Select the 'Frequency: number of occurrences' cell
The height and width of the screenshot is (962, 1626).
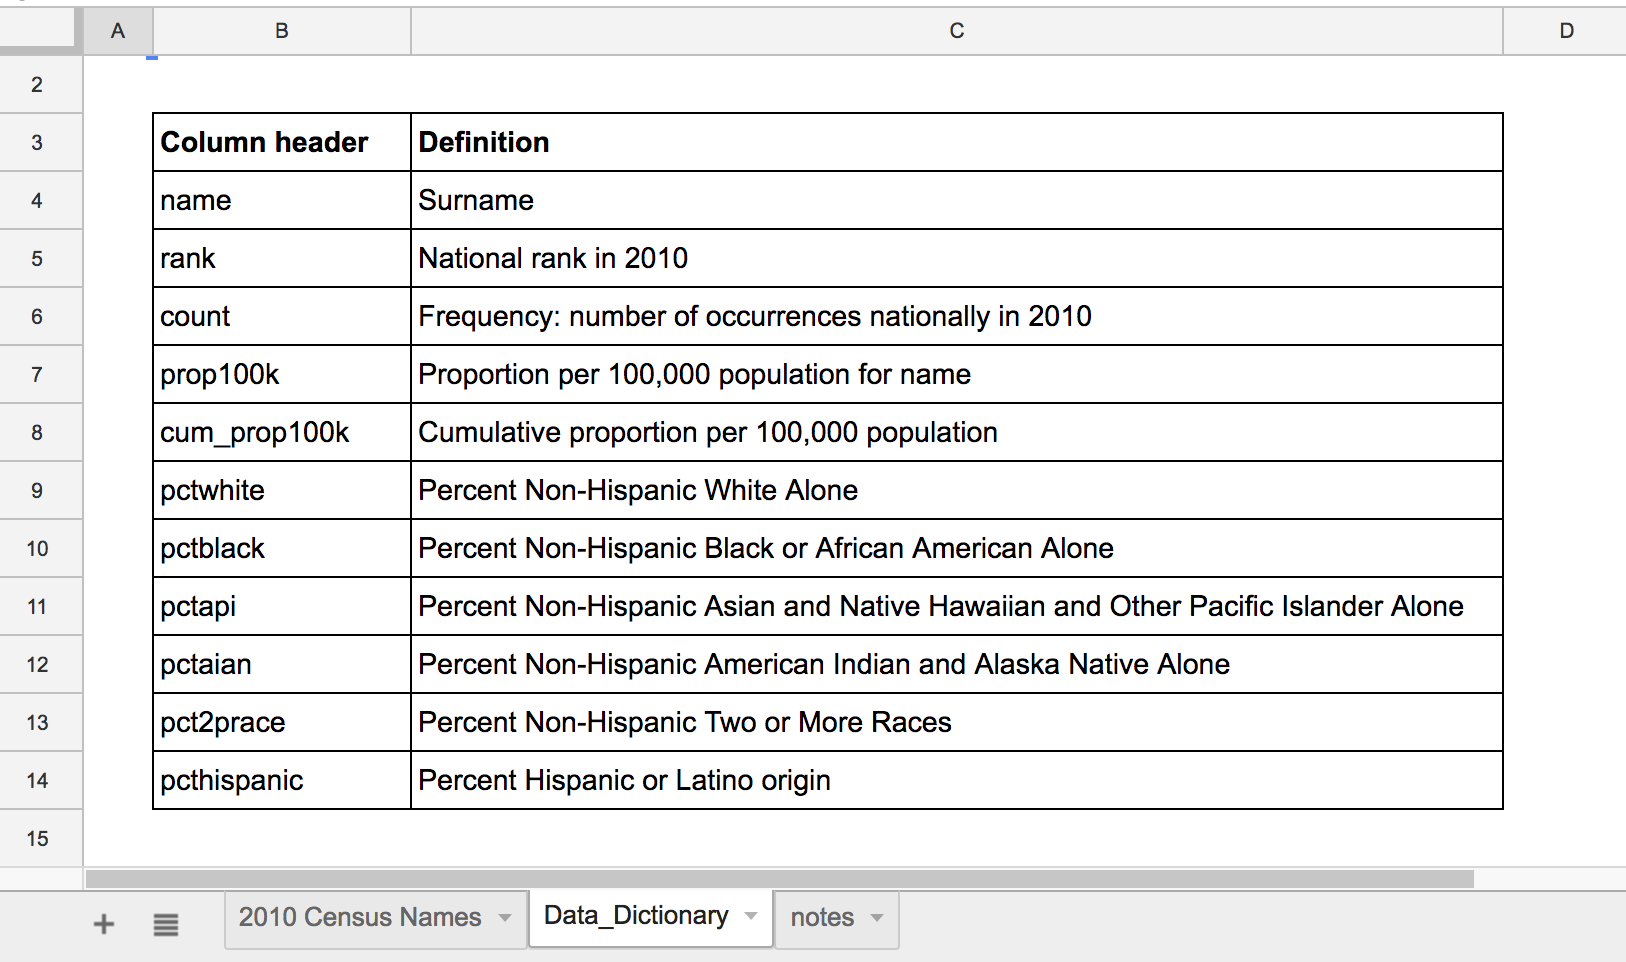pos(957,316)
